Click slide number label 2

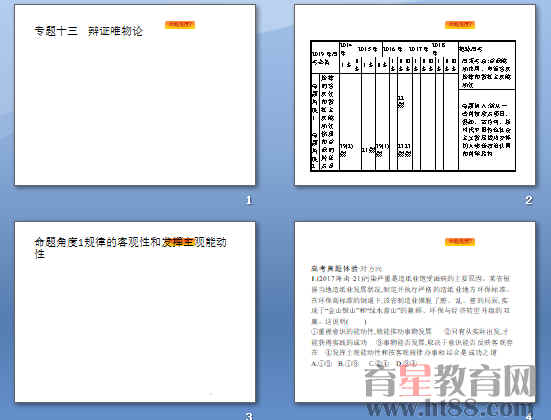[x=529, y=200]
